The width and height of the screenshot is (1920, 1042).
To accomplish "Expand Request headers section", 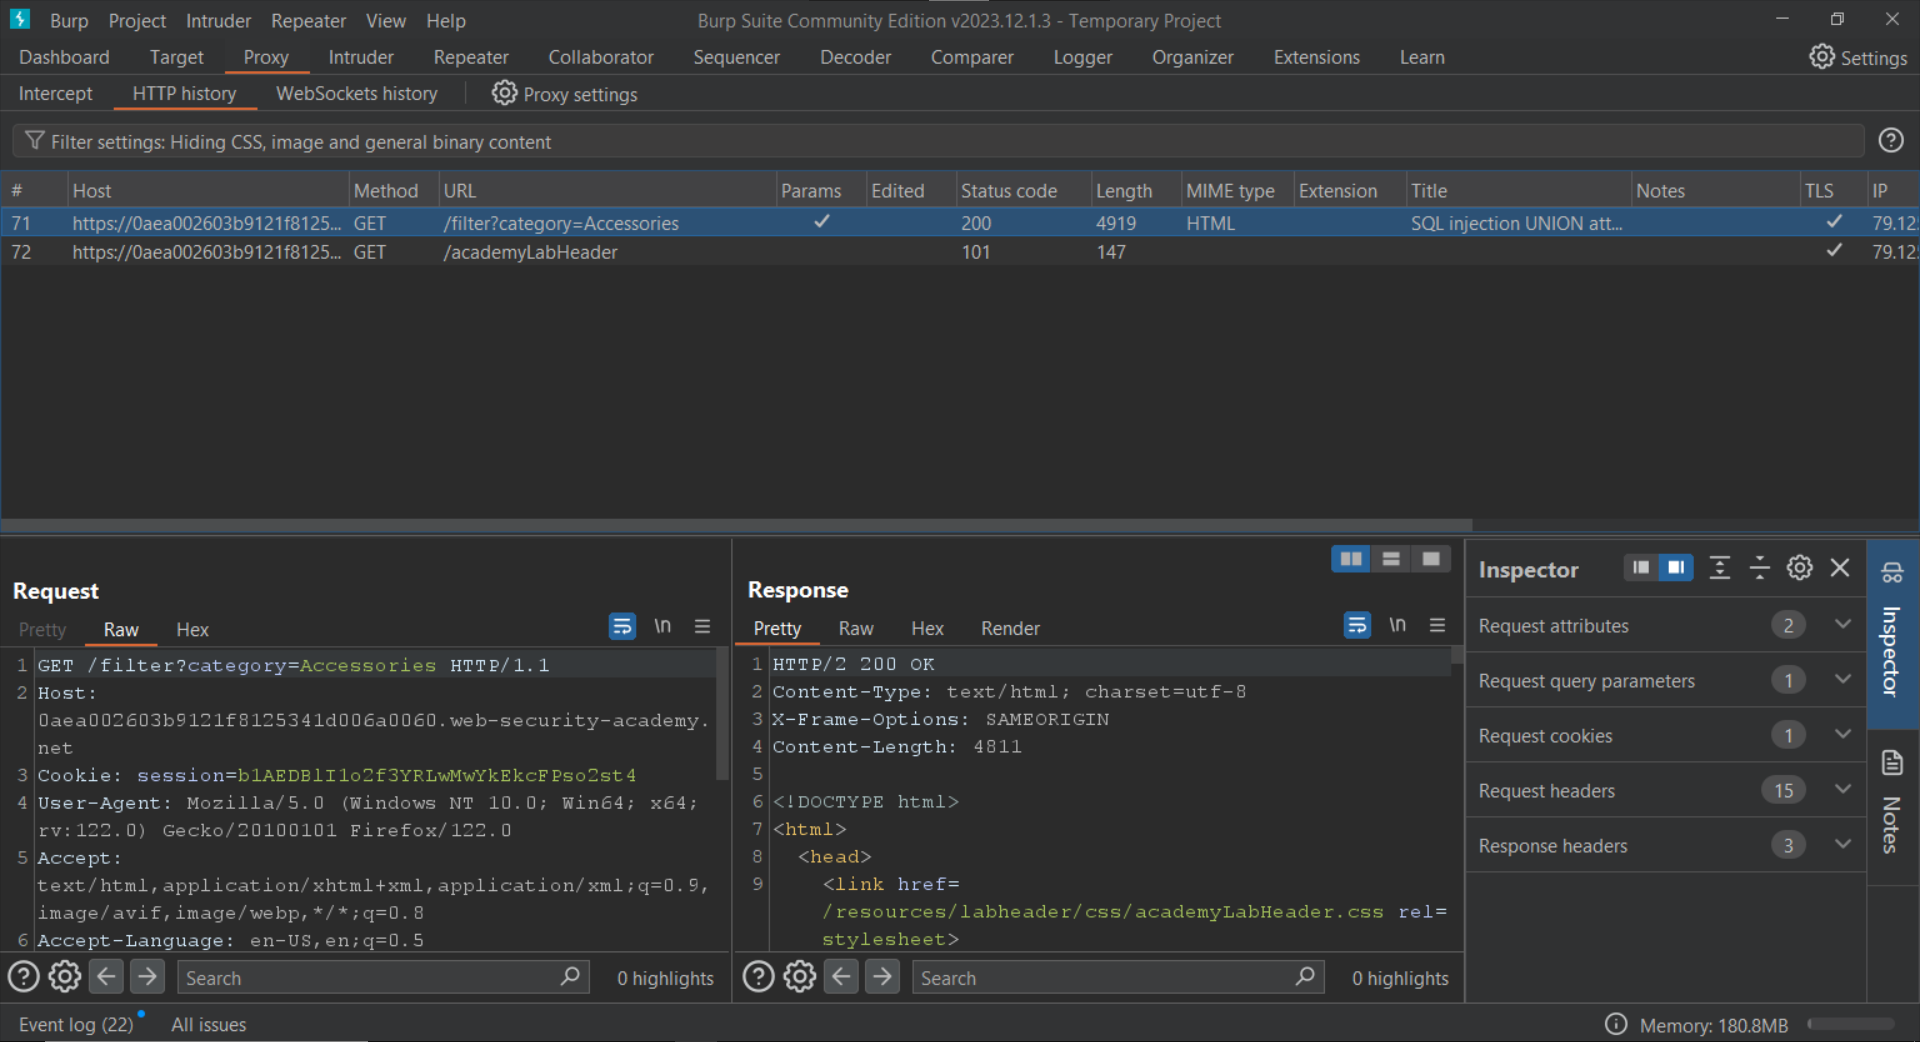I will click(x=1842, y=790).
